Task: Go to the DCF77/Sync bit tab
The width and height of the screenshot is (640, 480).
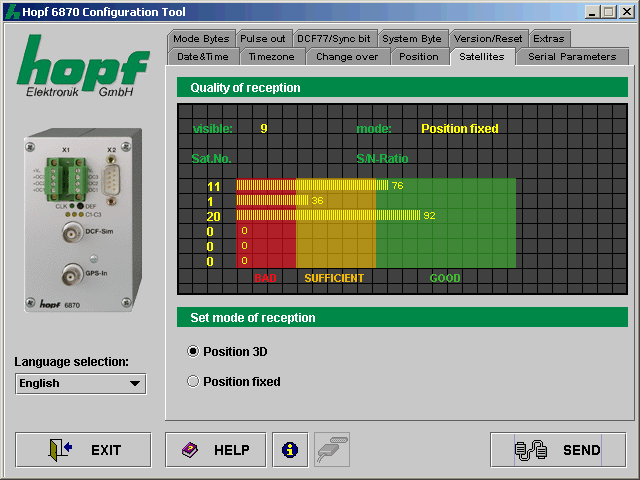Action: tap(334, 38)
